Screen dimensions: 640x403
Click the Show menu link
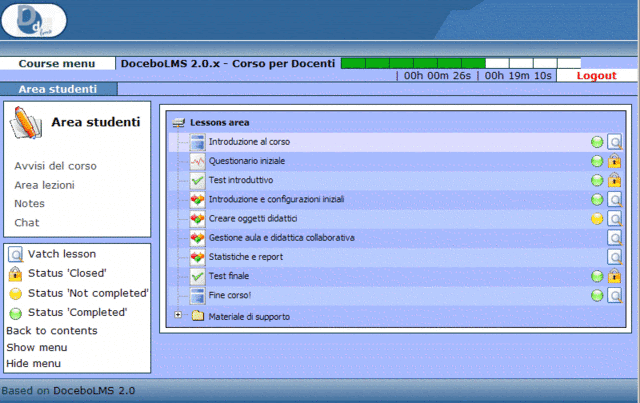pos(37,347)
